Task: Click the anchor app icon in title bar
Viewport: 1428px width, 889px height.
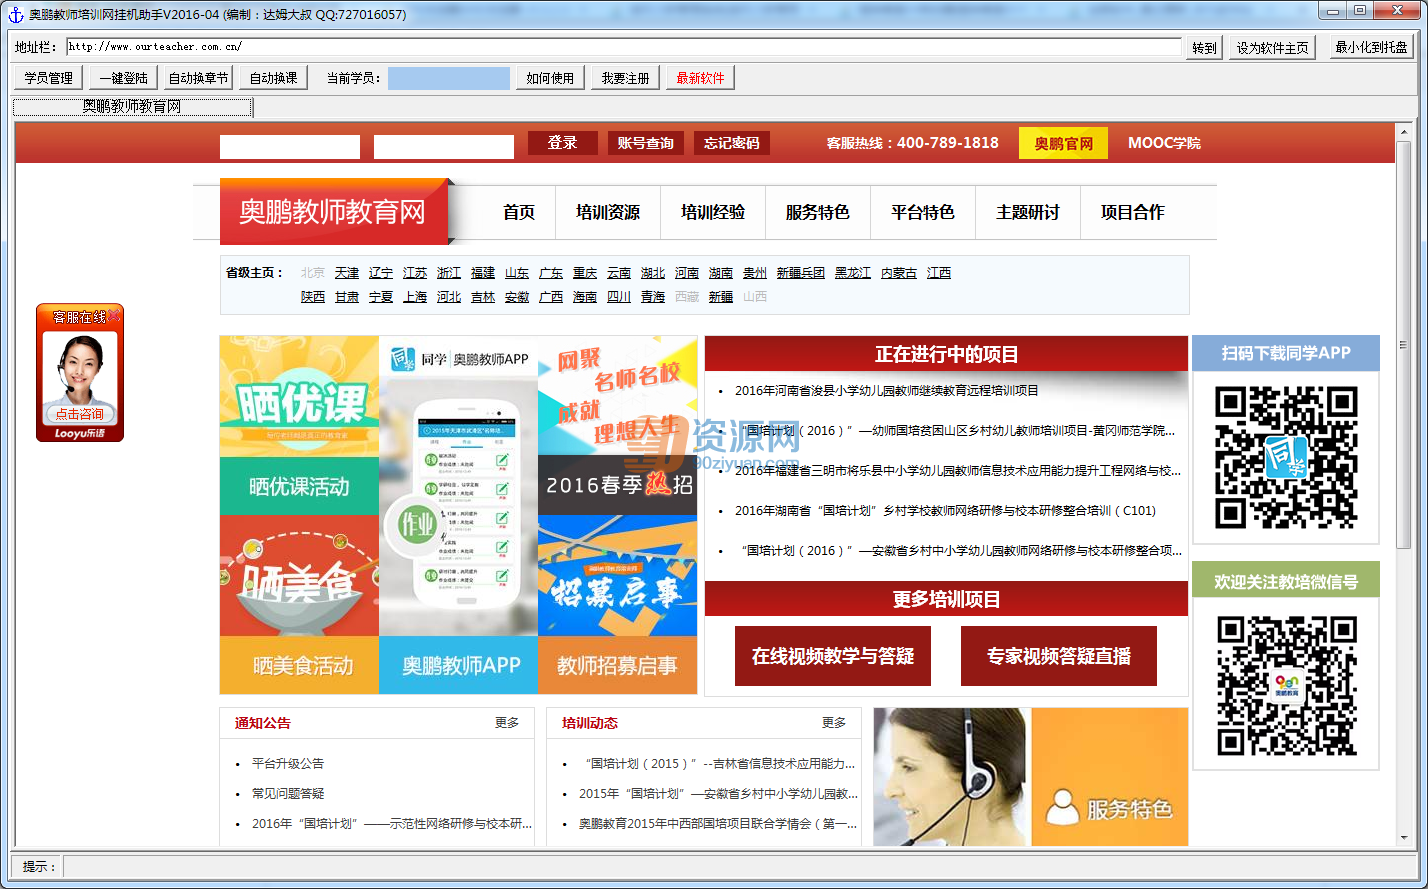Action: coord(15,14)
